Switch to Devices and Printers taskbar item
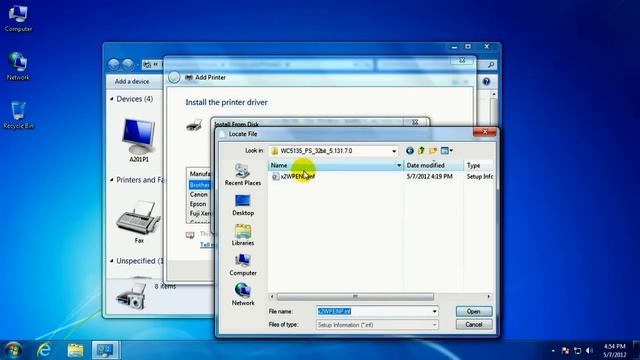Image resolution: width=640 pixels, height=360 pixels. pos(105,350)
